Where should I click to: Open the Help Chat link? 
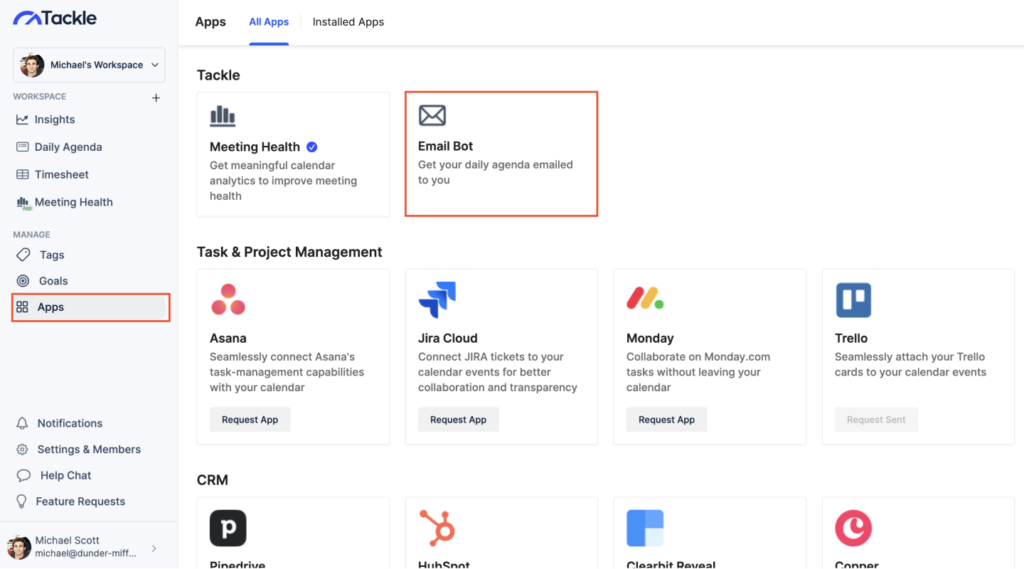coord(66,476)
